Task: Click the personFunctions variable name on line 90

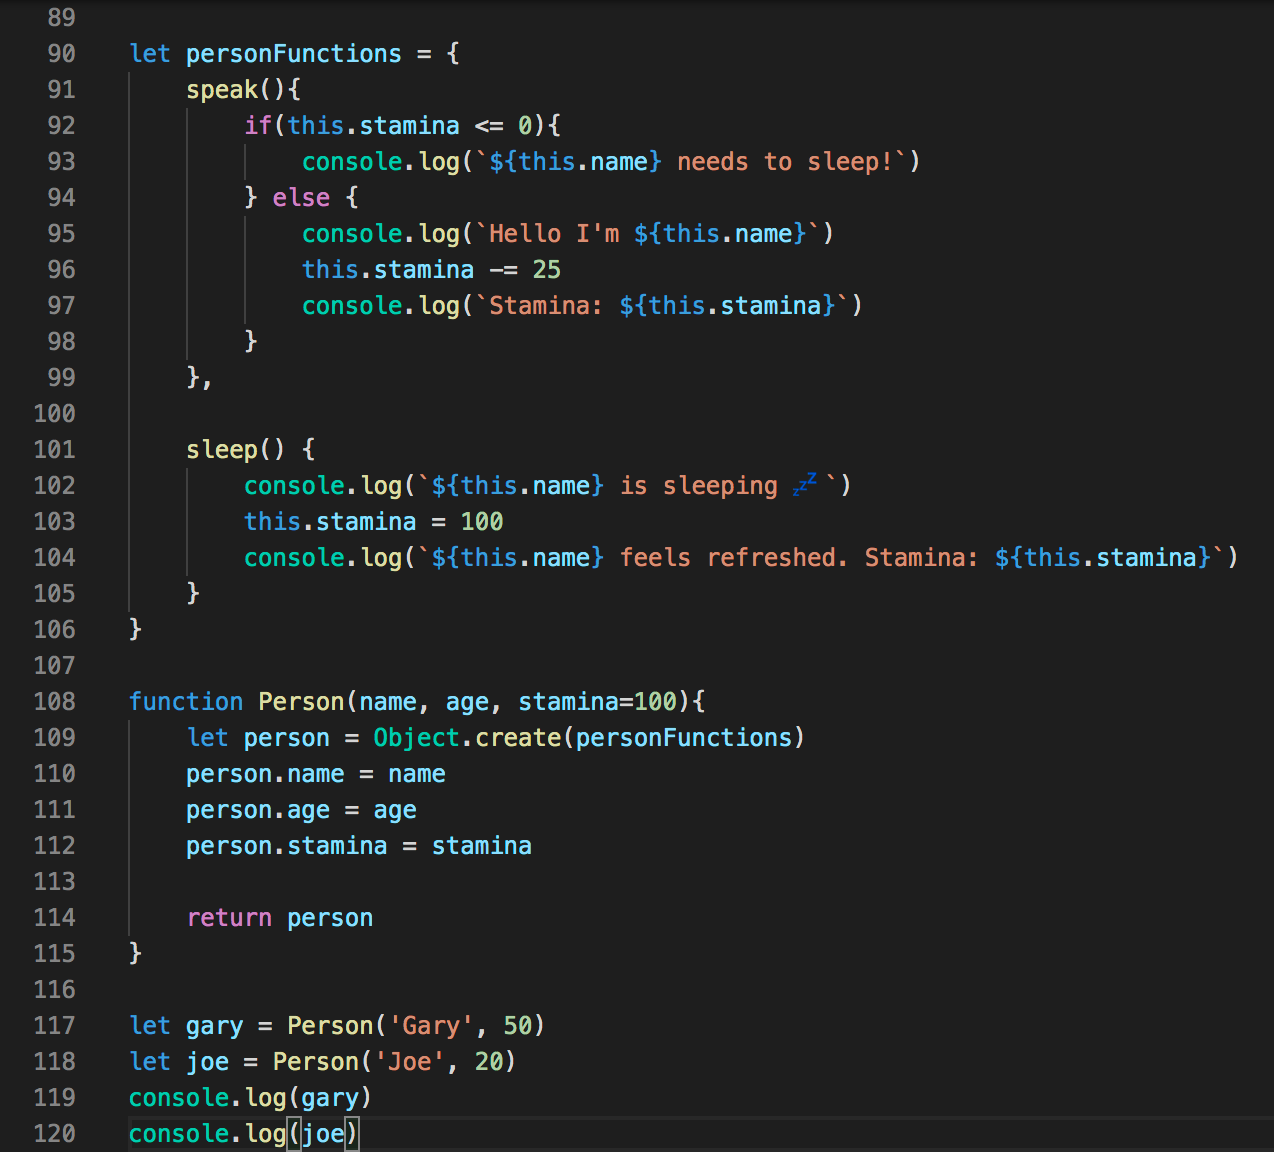Action: pyautogui.click(x=292, y=53)
